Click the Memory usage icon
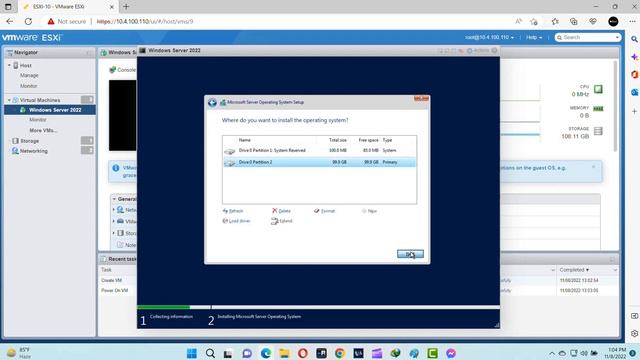Screen dimensions: 640x360 (598, 109)
